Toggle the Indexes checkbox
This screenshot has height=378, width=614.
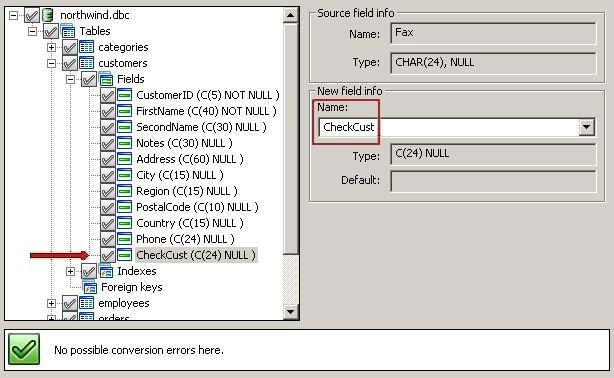tap(88, 271)
